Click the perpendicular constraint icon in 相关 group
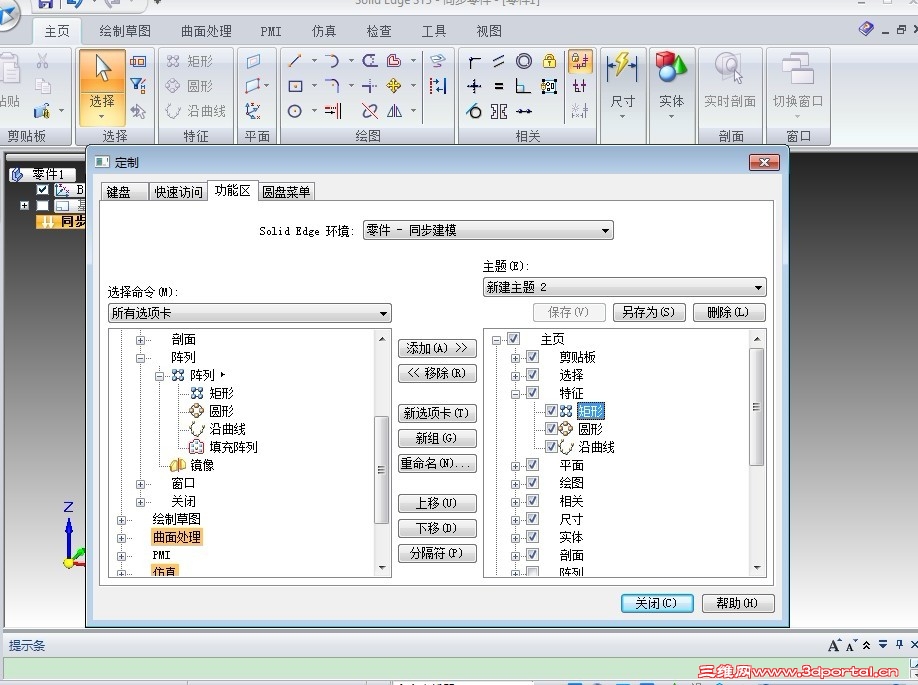Viewport: 918px width, 685px height. tap(523, 86)
